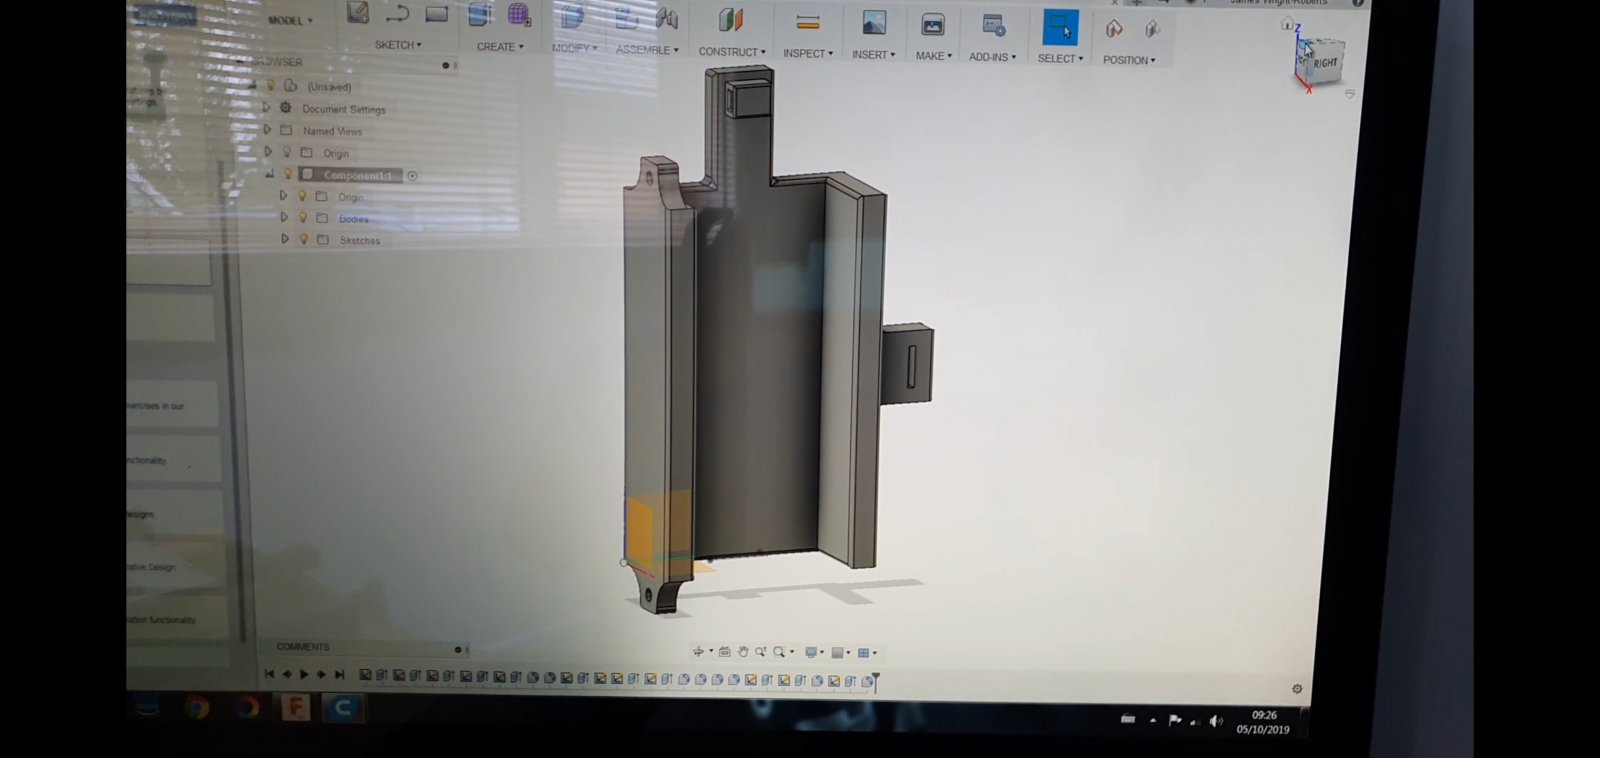
Task: Step the timeline back one feature
Action: click(x=287, y=674)
